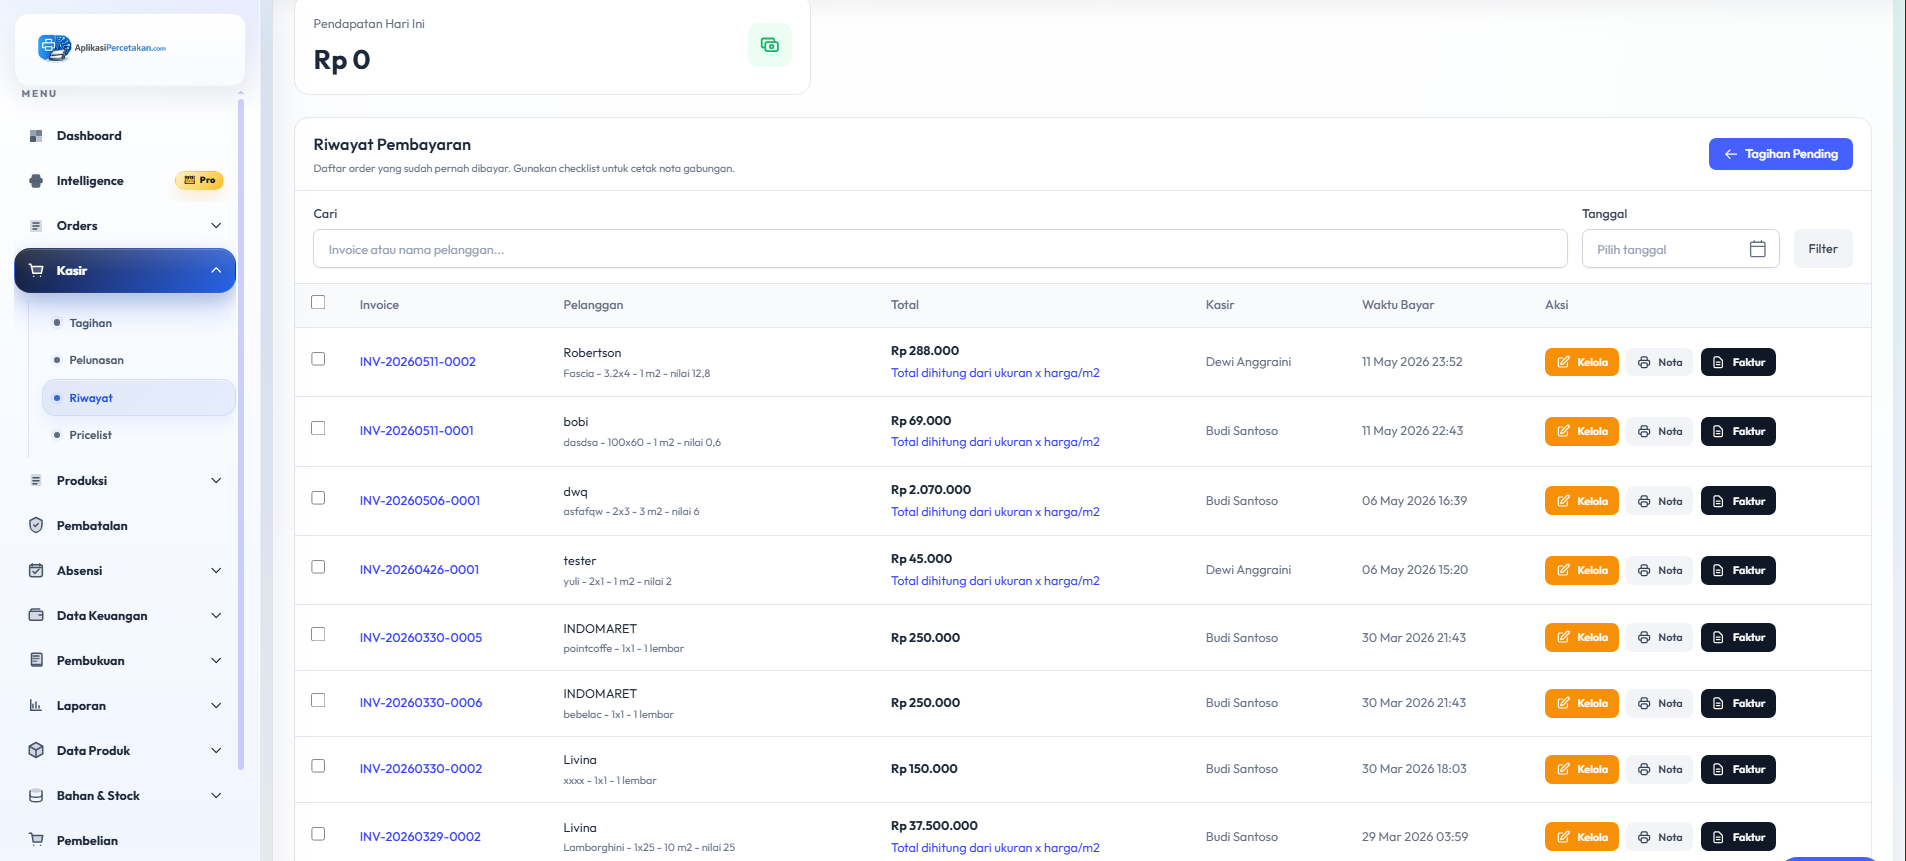Open the calendar icon in Tanggal field
1906x861 pixels.
click(x=1757, y=249)
